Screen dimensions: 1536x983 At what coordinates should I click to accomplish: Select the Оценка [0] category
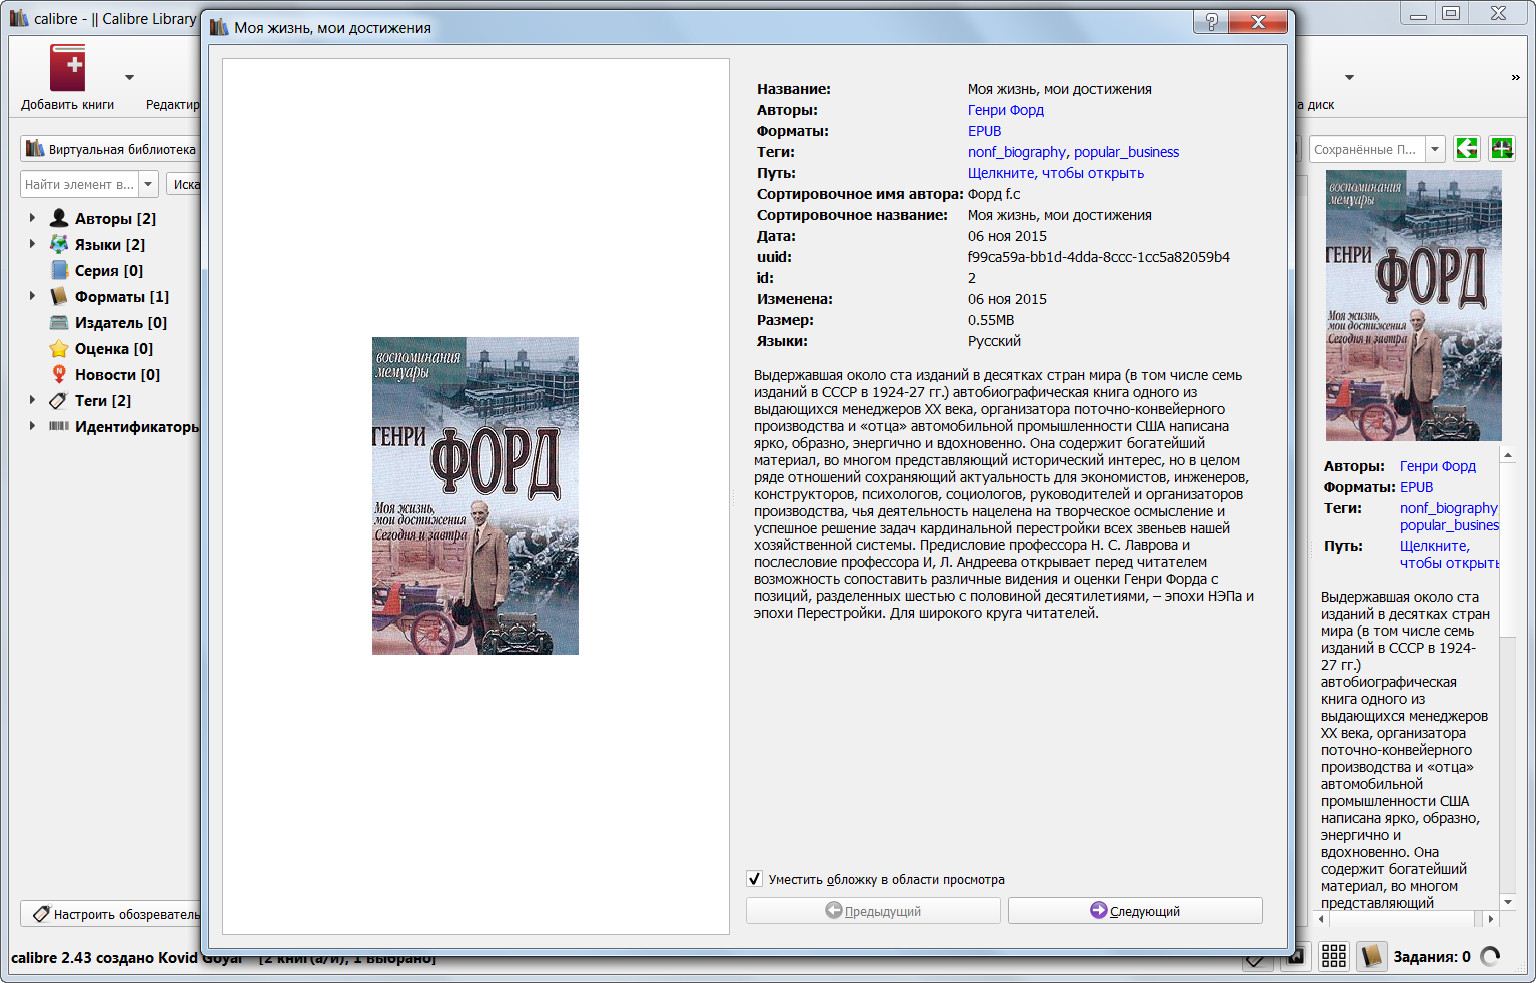114,348
